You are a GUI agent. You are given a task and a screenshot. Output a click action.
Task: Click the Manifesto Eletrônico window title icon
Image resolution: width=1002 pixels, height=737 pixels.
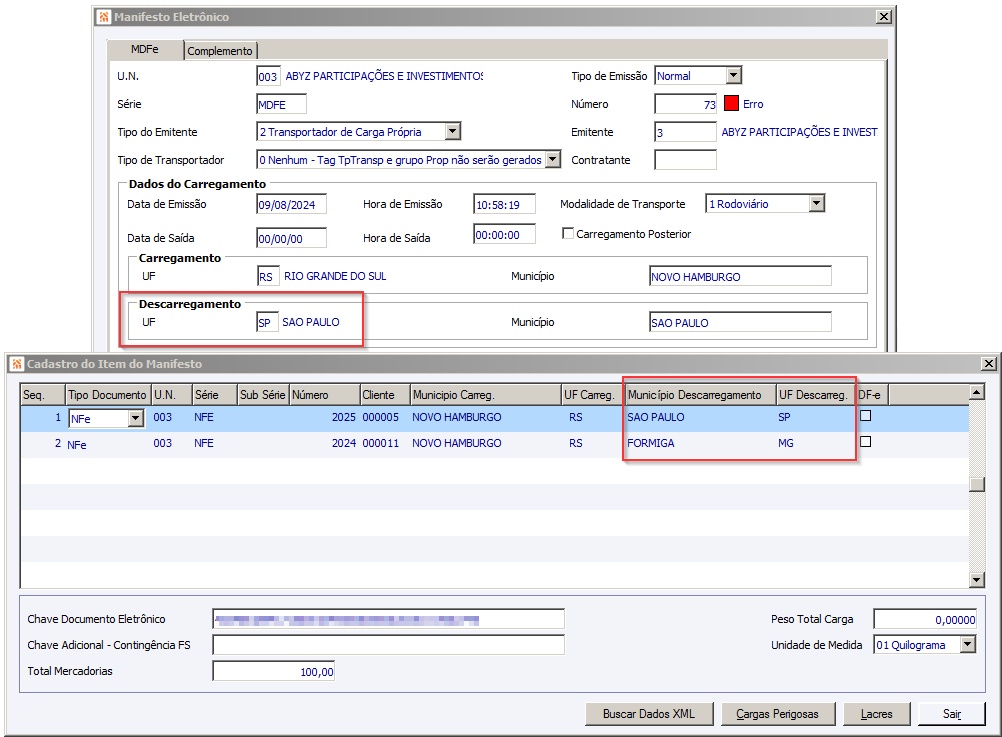click(104, 17)
